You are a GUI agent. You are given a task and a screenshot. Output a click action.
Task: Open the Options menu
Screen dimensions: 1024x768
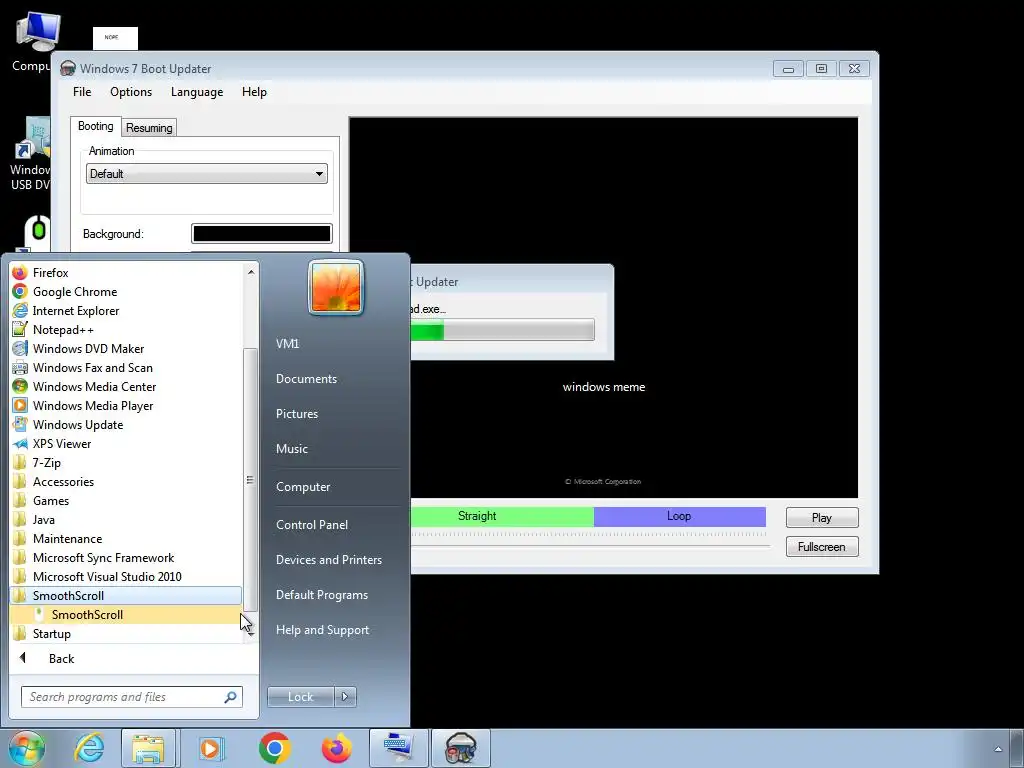[131, 92]
